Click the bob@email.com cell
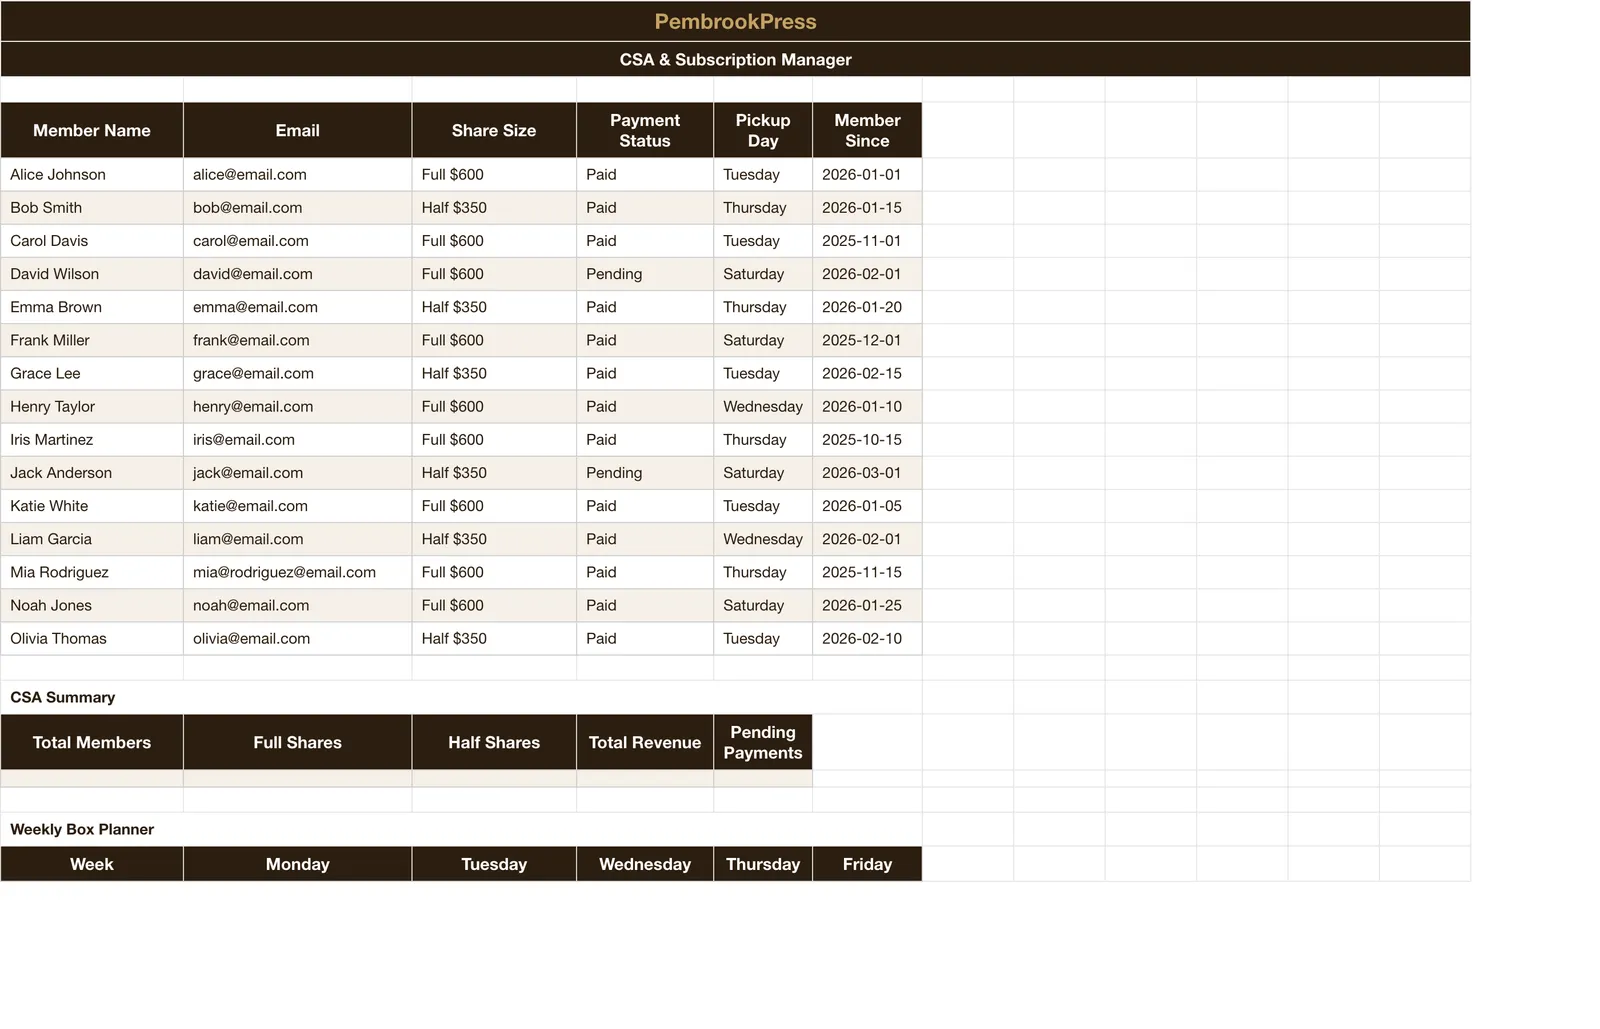 coord(297,207)
